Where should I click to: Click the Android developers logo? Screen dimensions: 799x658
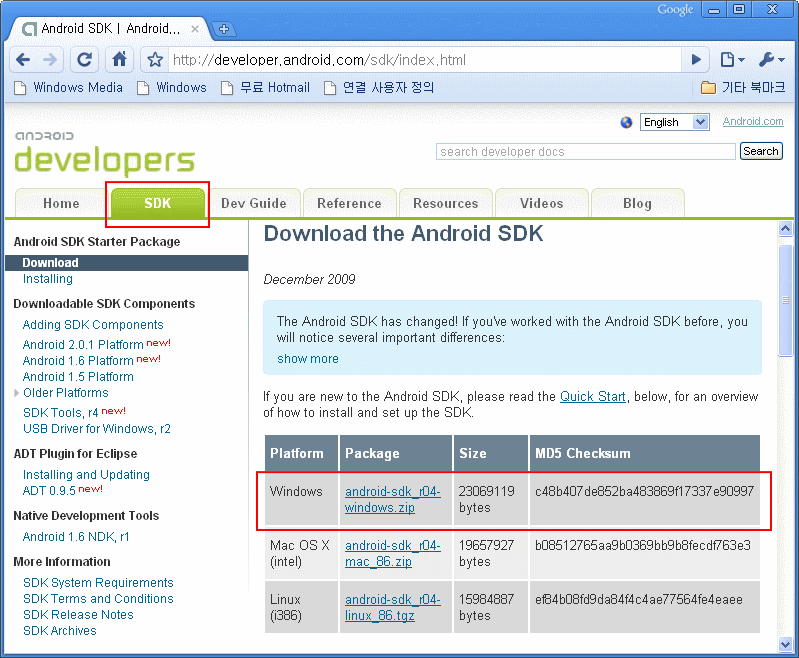[x=104, y=154]
